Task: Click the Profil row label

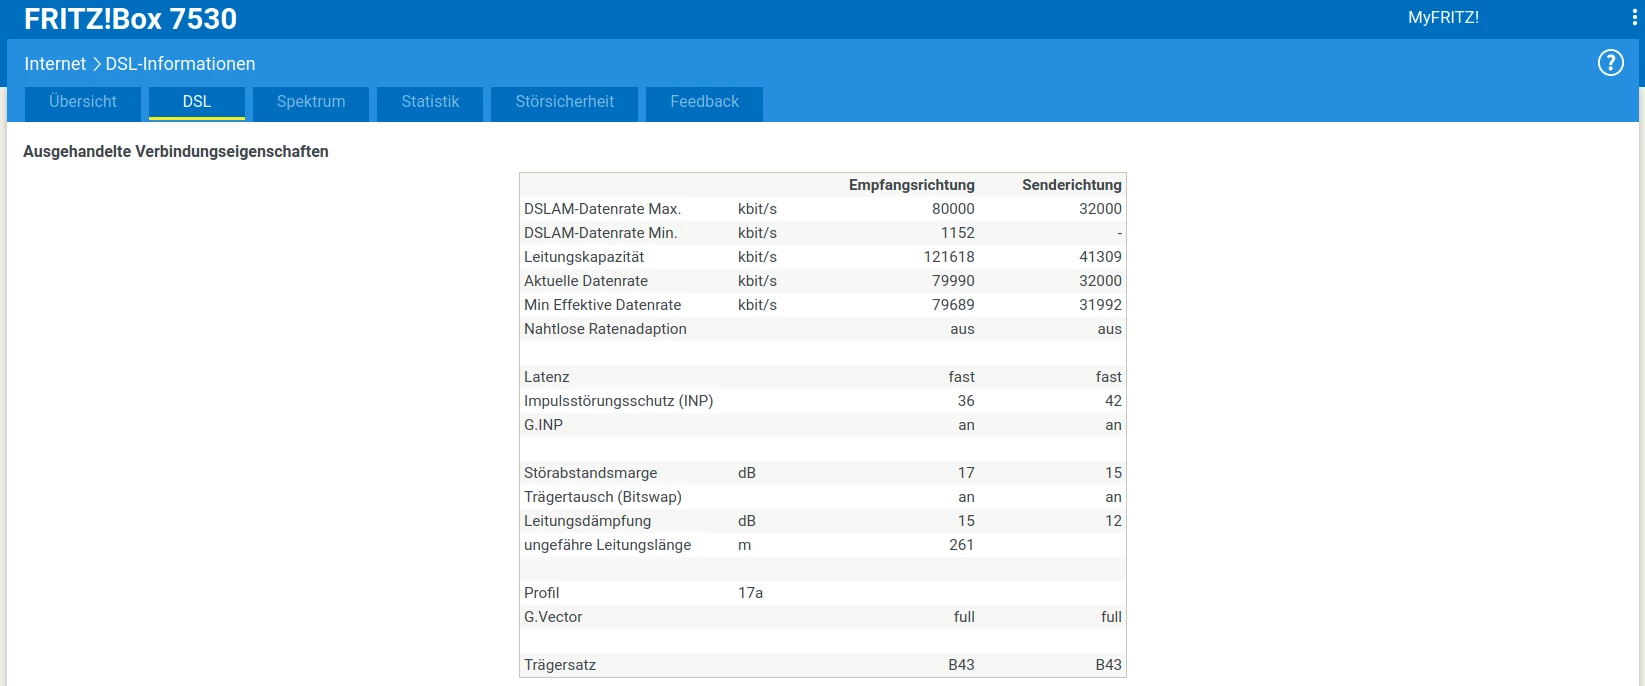Action: pos(542,593)
